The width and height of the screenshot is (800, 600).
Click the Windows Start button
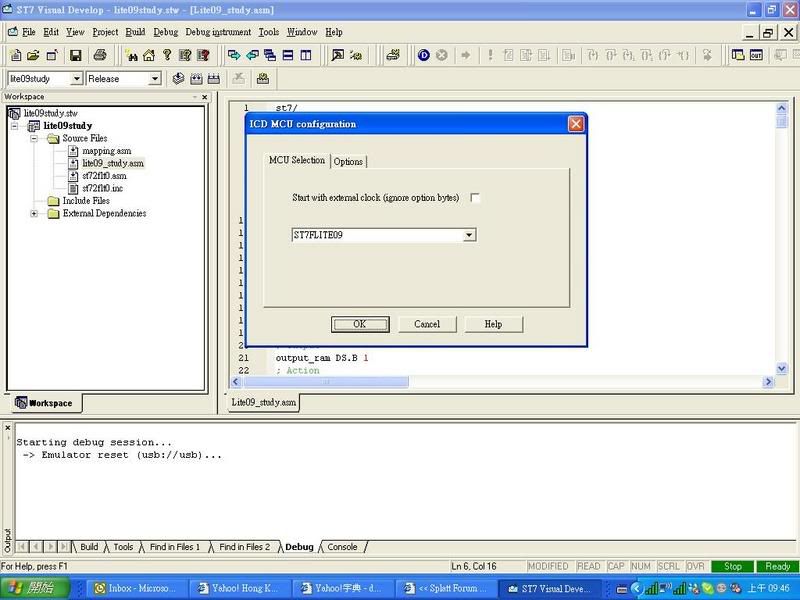point(35,589)
